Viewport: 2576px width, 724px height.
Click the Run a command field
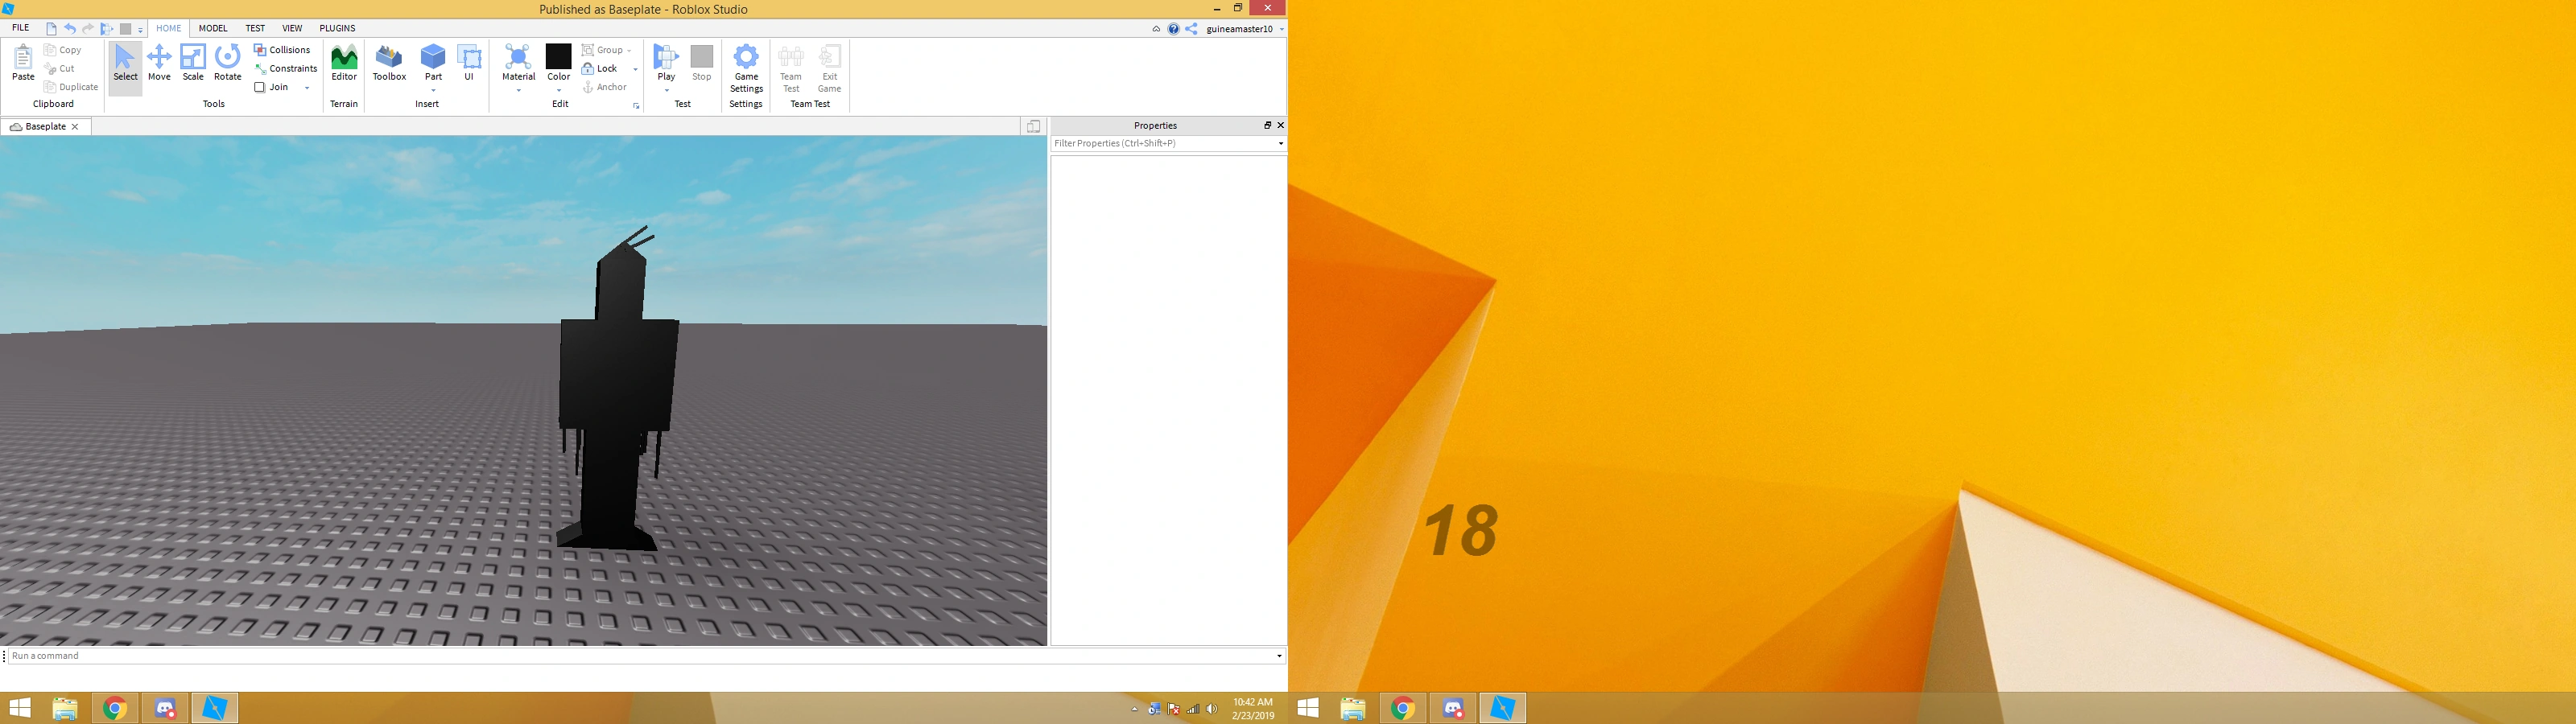[x=640, y=656]
